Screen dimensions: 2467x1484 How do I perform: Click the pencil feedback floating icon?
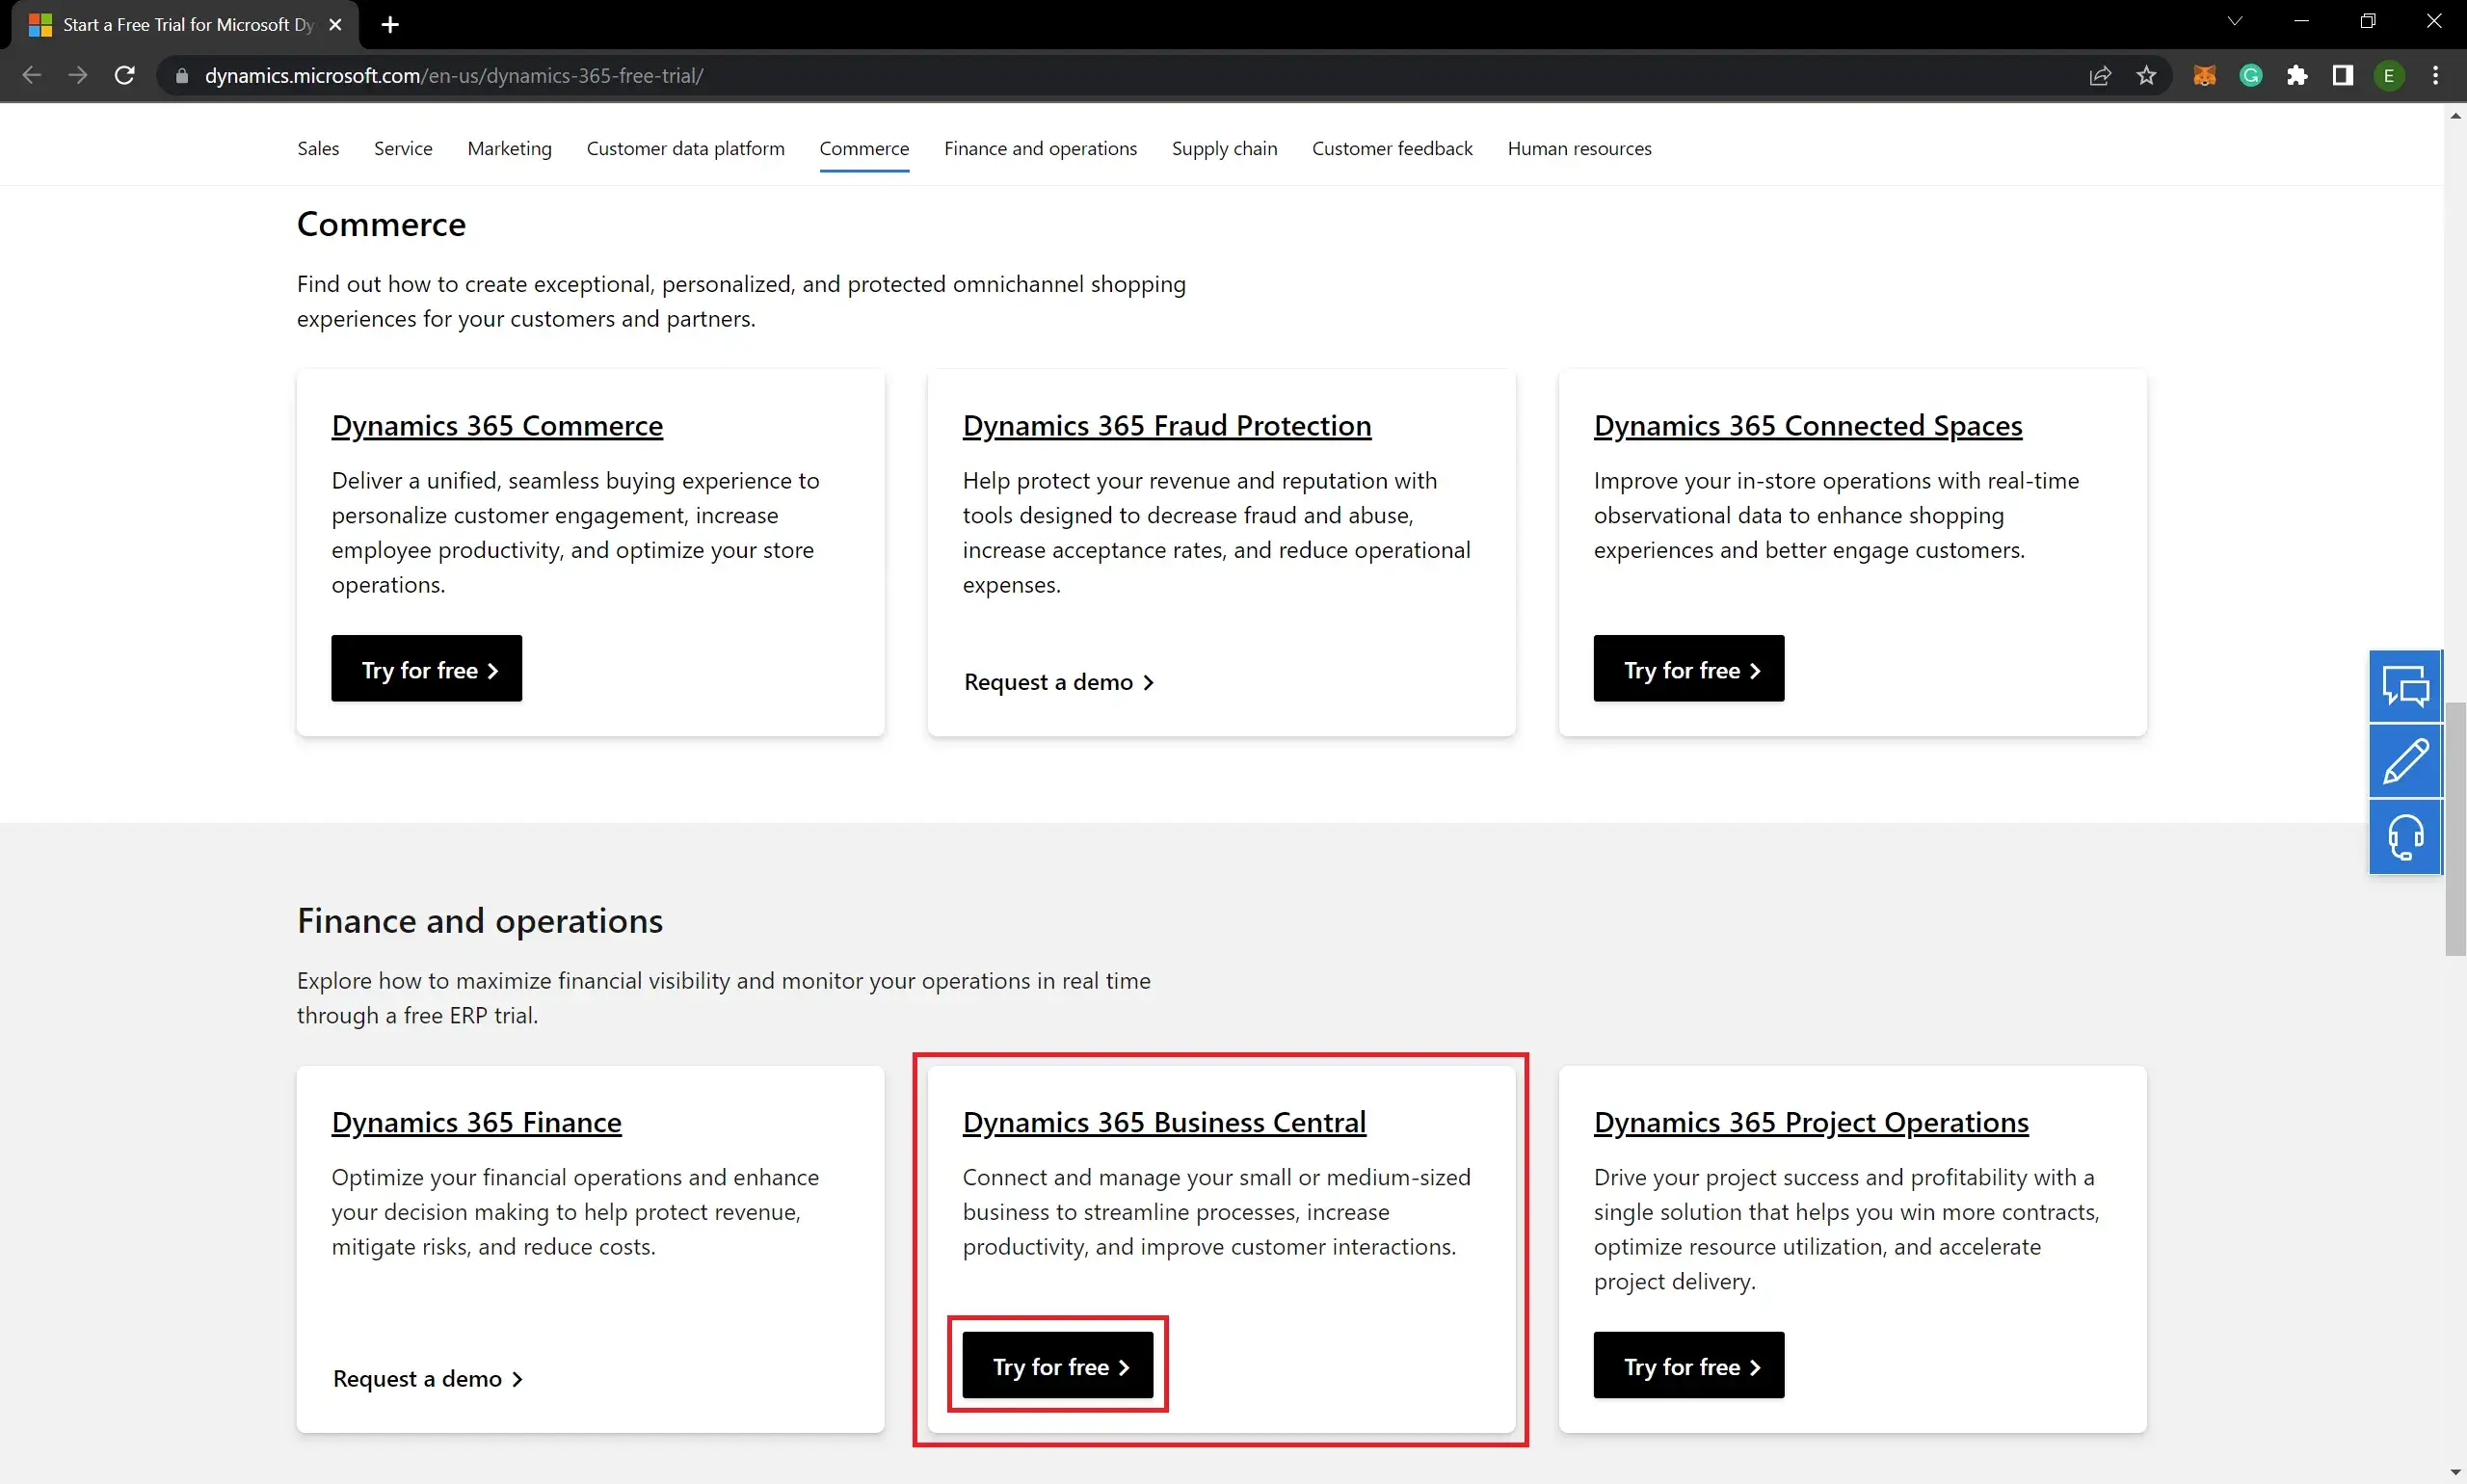coord(2405,762)
